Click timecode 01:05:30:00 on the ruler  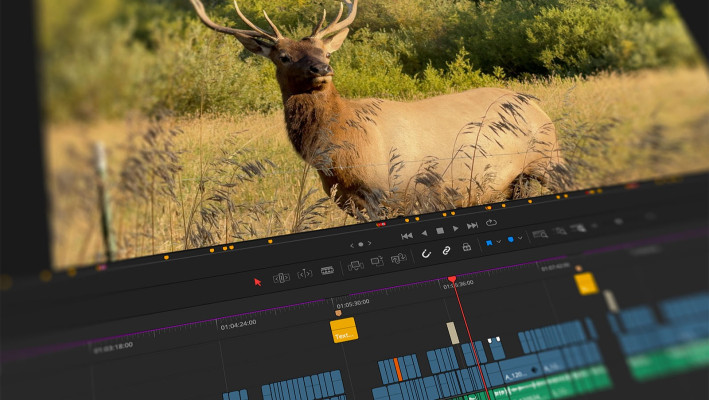click(x=353, y=303)
